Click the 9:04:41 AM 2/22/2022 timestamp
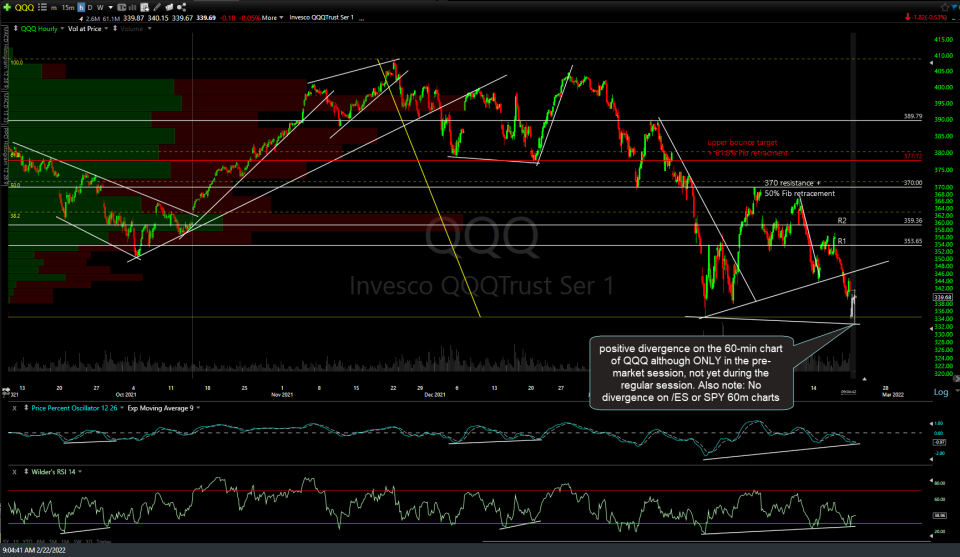This screenshot has width=960, height=557. tap(34, 550)
